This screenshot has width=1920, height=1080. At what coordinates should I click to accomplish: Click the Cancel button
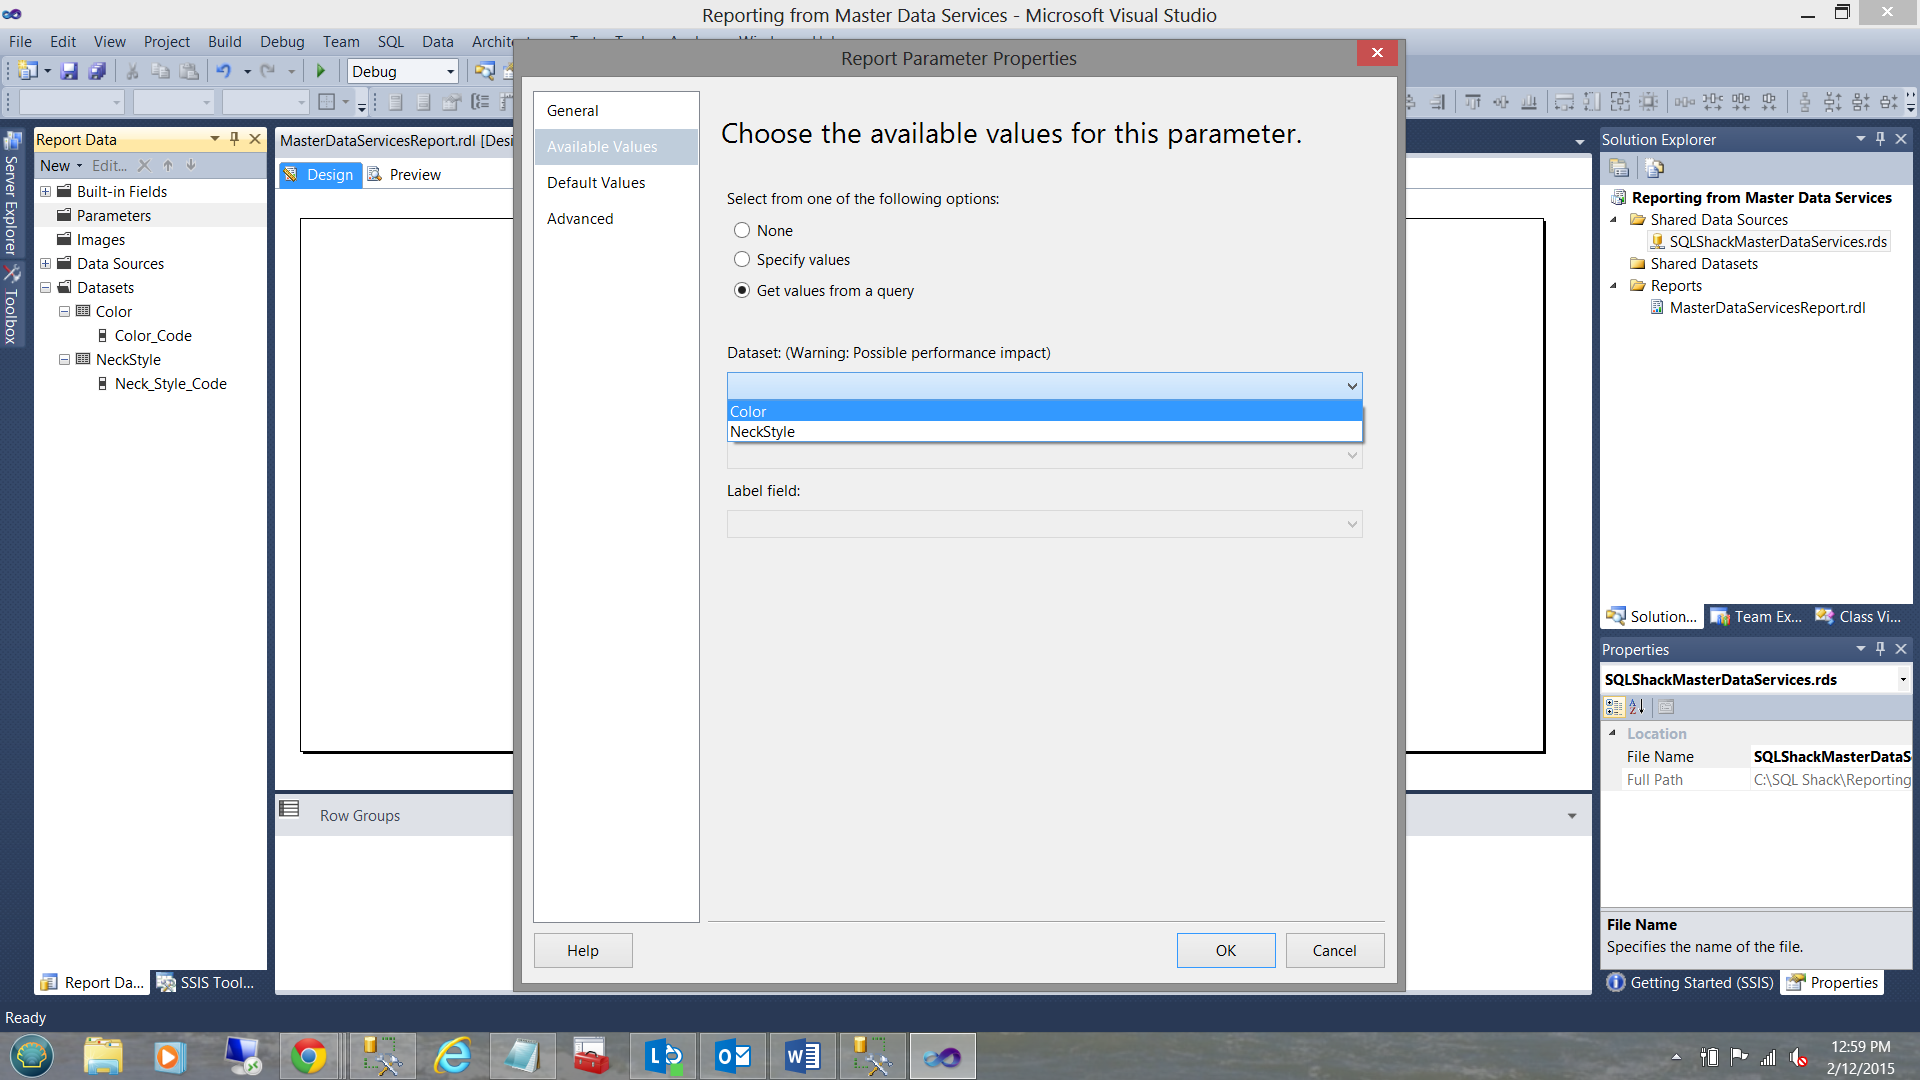pos(1334,950)
